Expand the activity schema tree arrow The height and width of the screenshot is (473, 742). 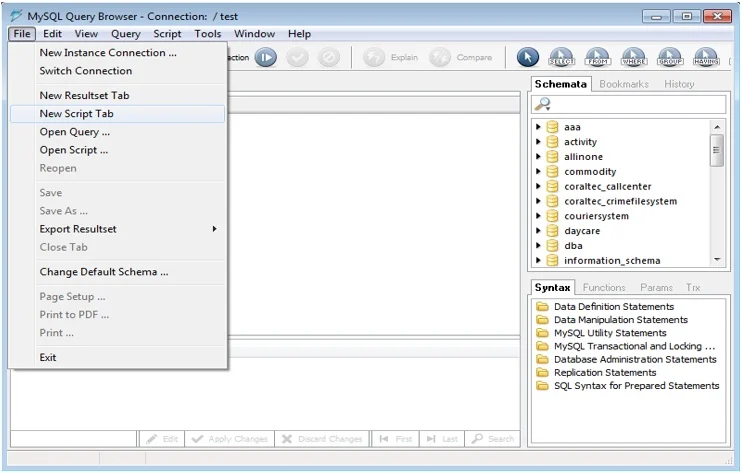[x=538, y=141]
